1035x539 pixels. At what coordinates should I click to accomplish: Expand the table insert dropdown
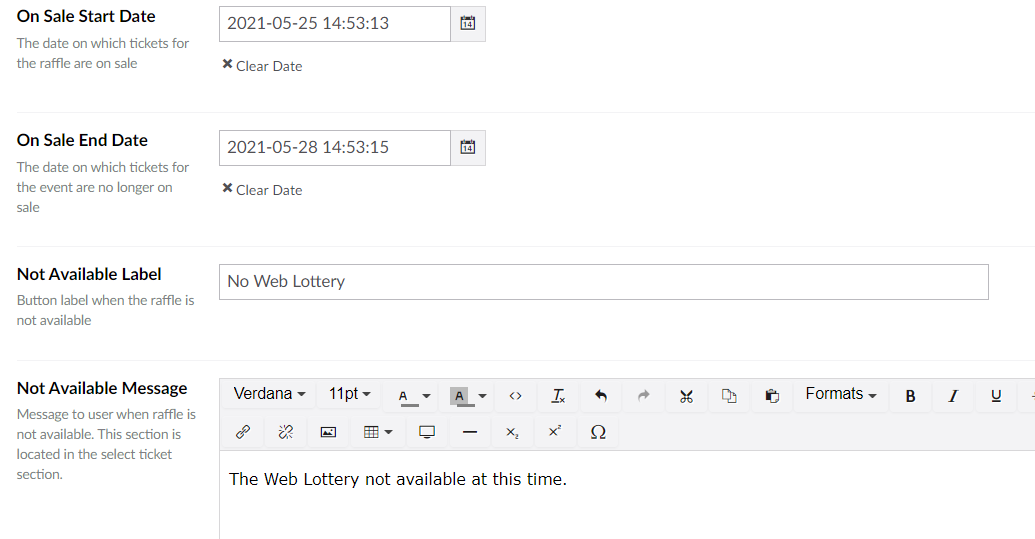click(x=377, y=432)
